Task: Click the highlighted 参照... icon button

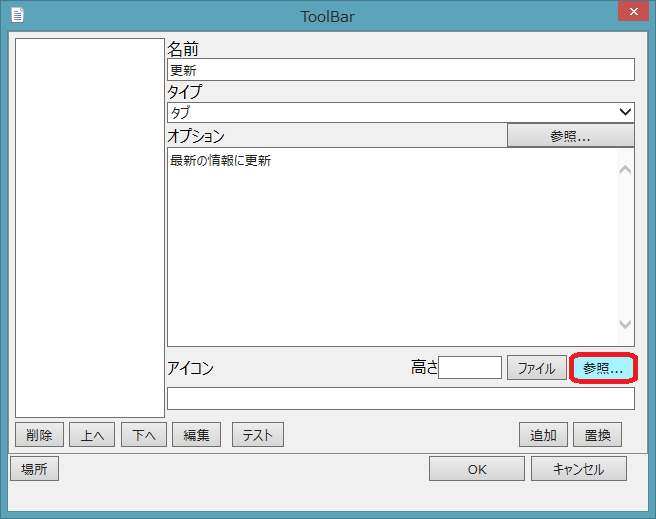Action: (603, 368)
